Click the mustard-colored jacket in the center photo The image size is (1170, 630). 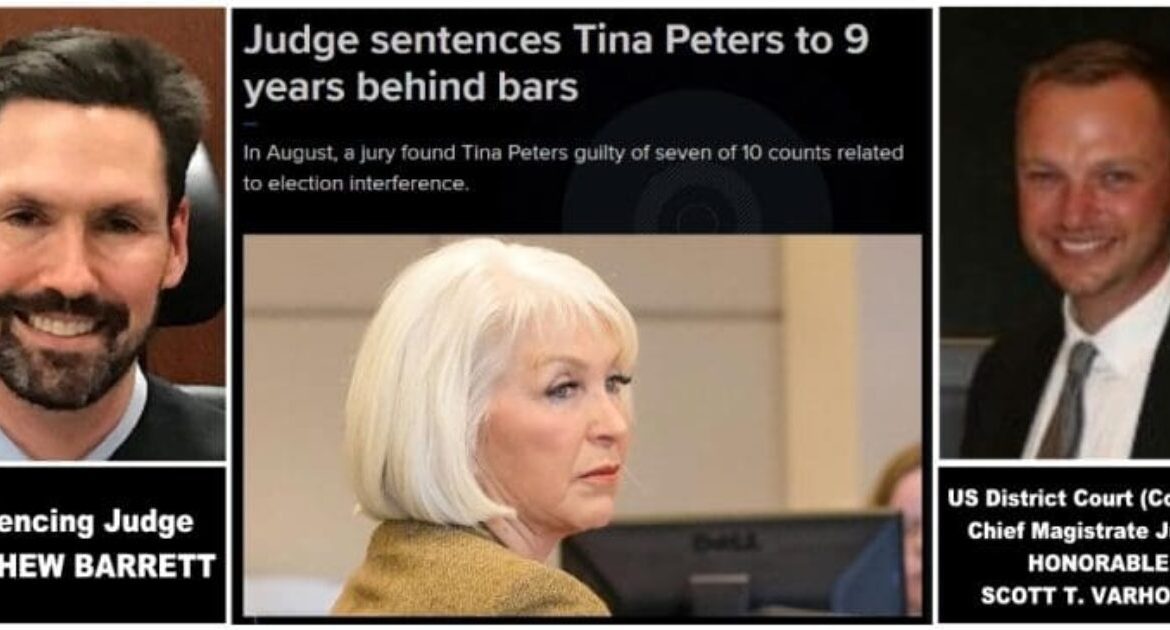coord(470,569)
